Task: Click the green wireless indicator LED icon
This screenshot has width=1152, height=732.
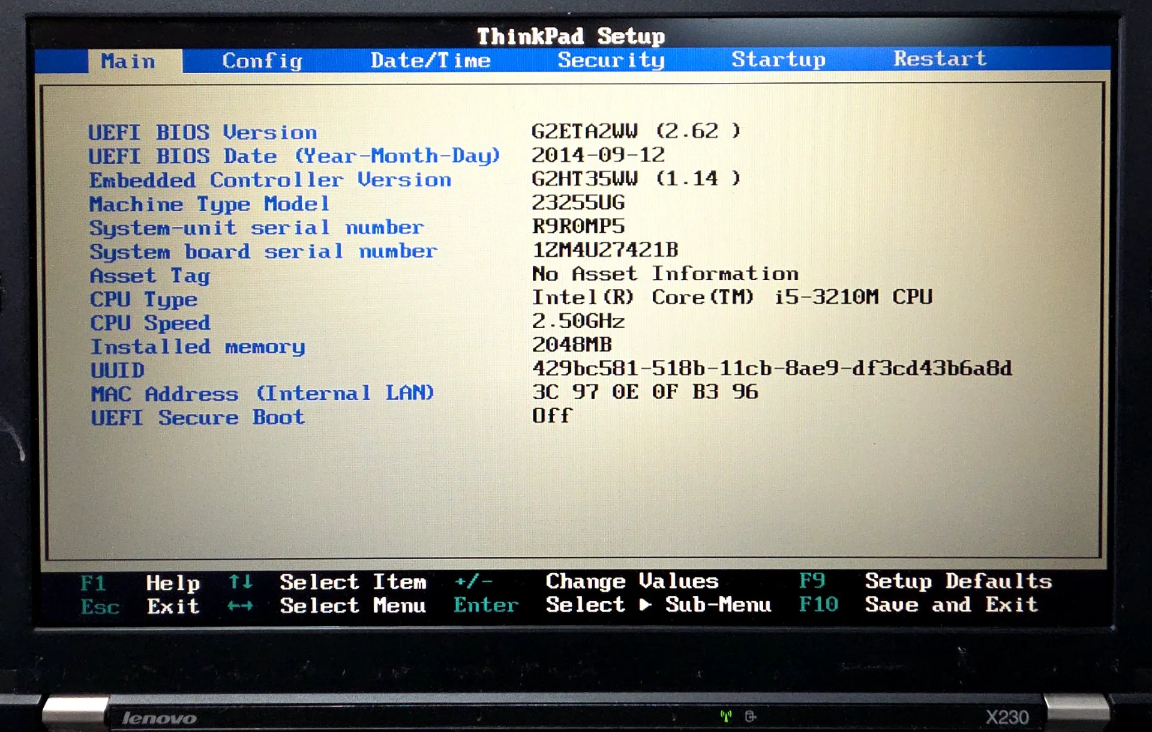Action: click(726, 716)
